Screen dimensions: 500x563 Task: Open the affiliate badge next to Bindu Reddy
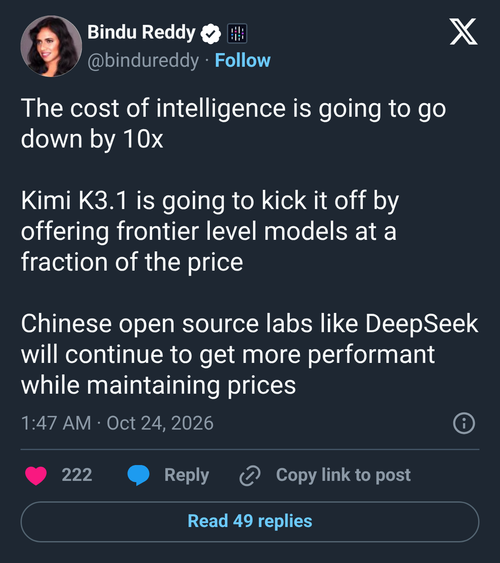(237, 33)
